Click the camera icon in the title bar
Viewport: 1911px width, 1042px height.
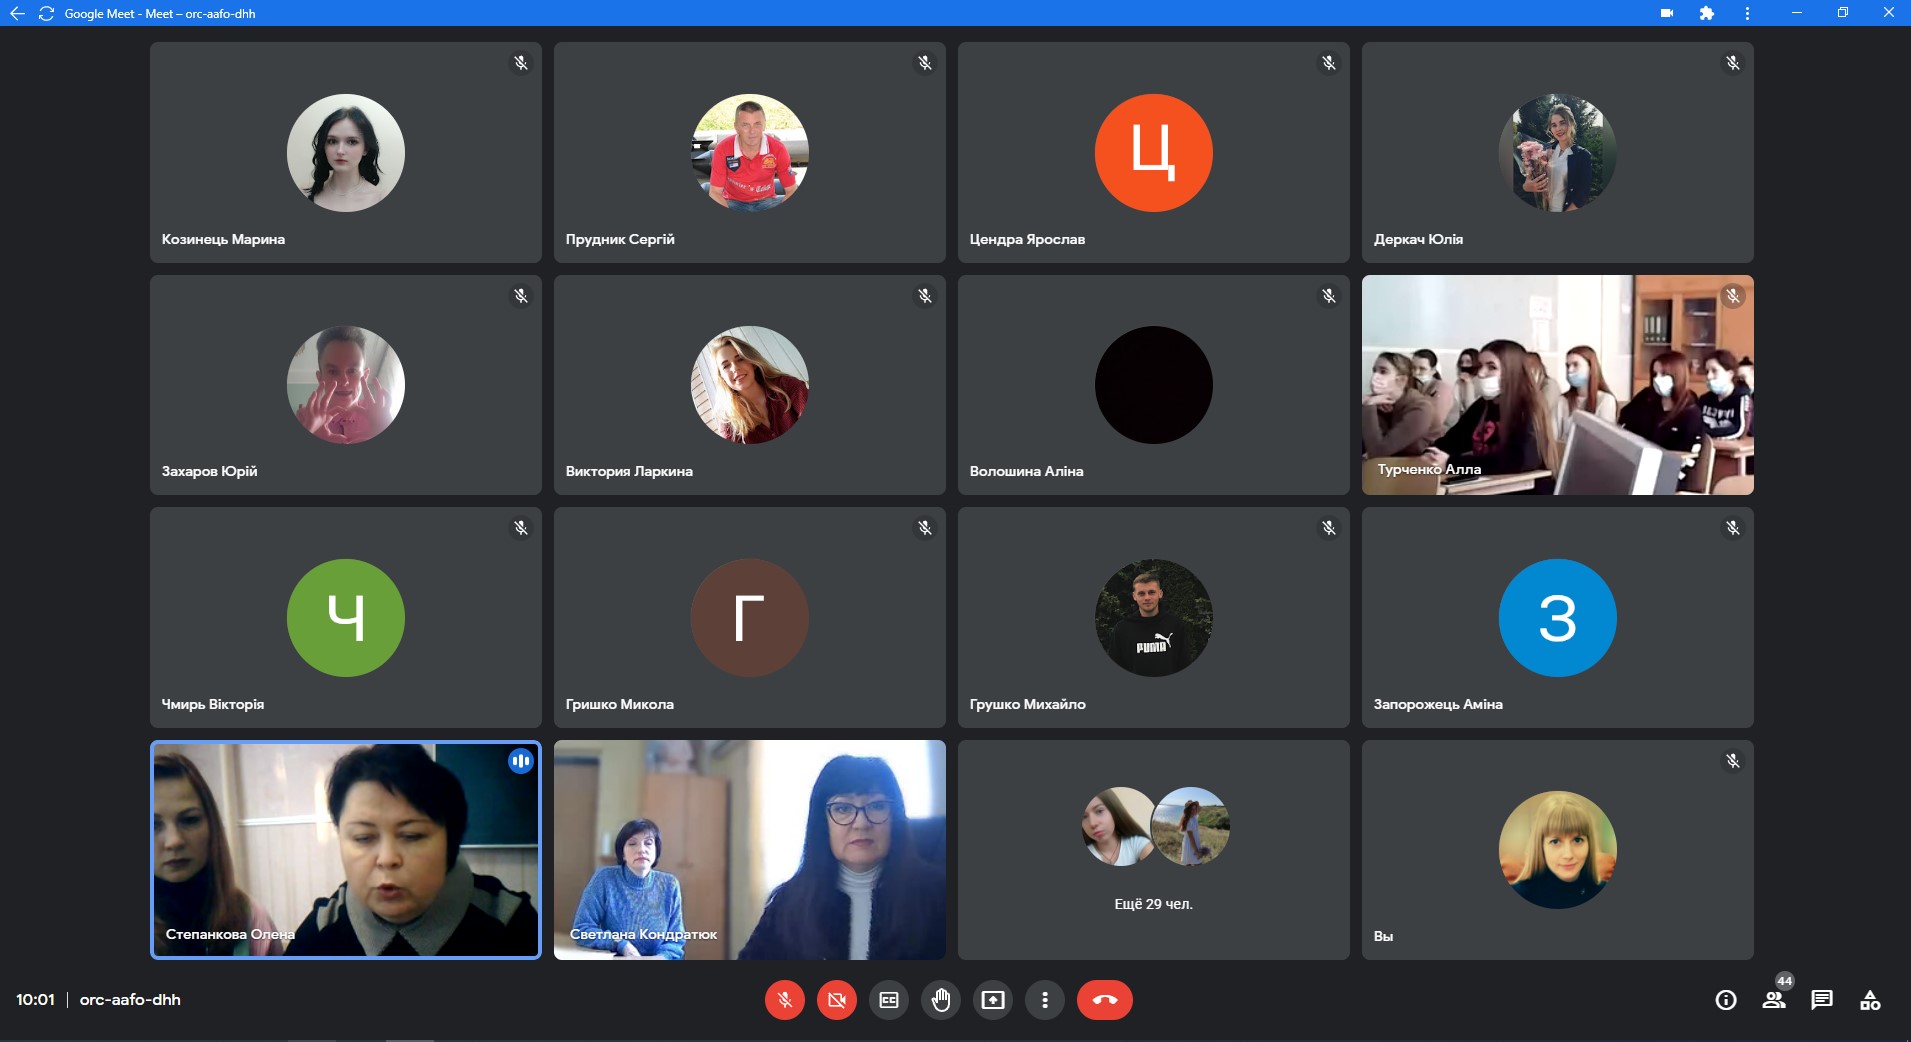pyautogui.click(x=1667, y=13)
